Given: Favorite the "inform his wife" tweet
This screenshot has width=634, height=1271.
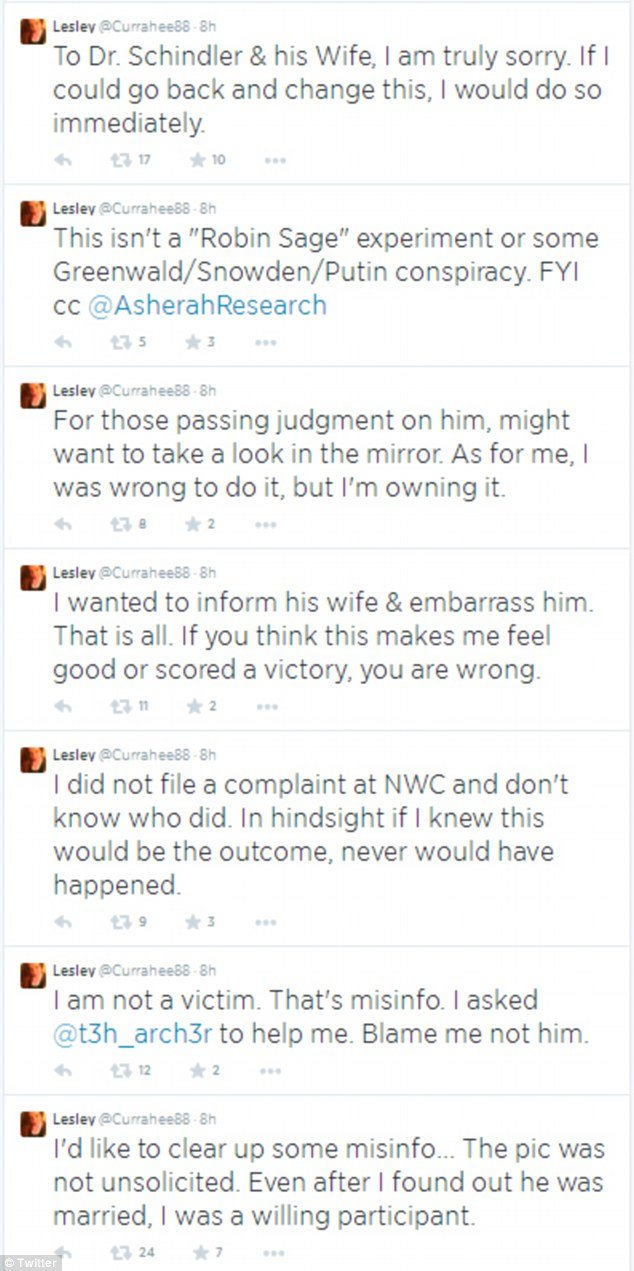Looking at the screenshot, I should pos(194,706).
